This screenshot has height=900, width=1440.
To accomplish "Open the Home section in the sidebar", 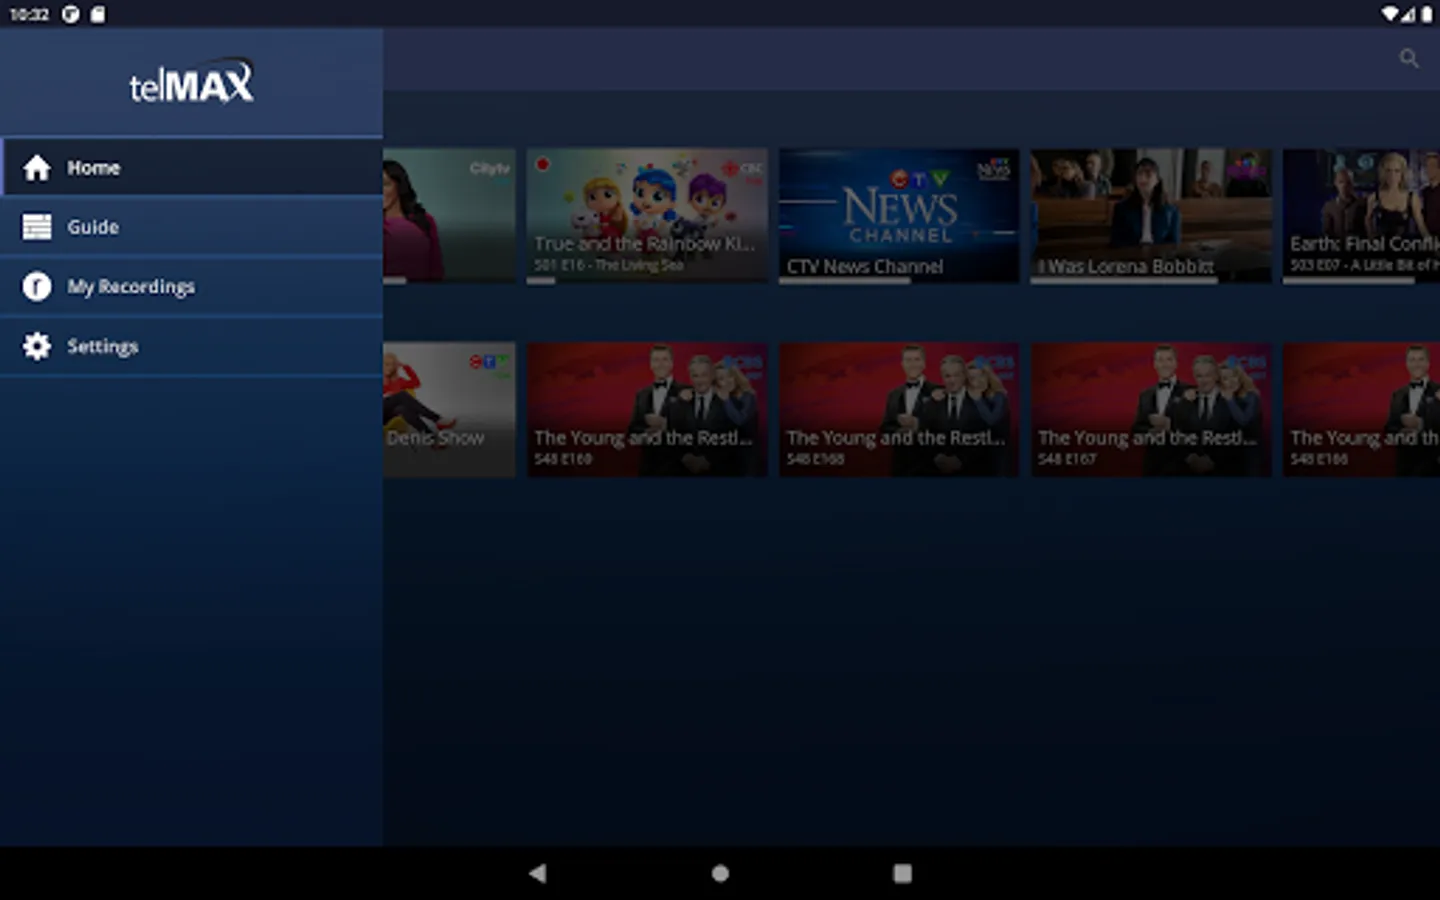I will pyautogui.click(x=191, y=167).
